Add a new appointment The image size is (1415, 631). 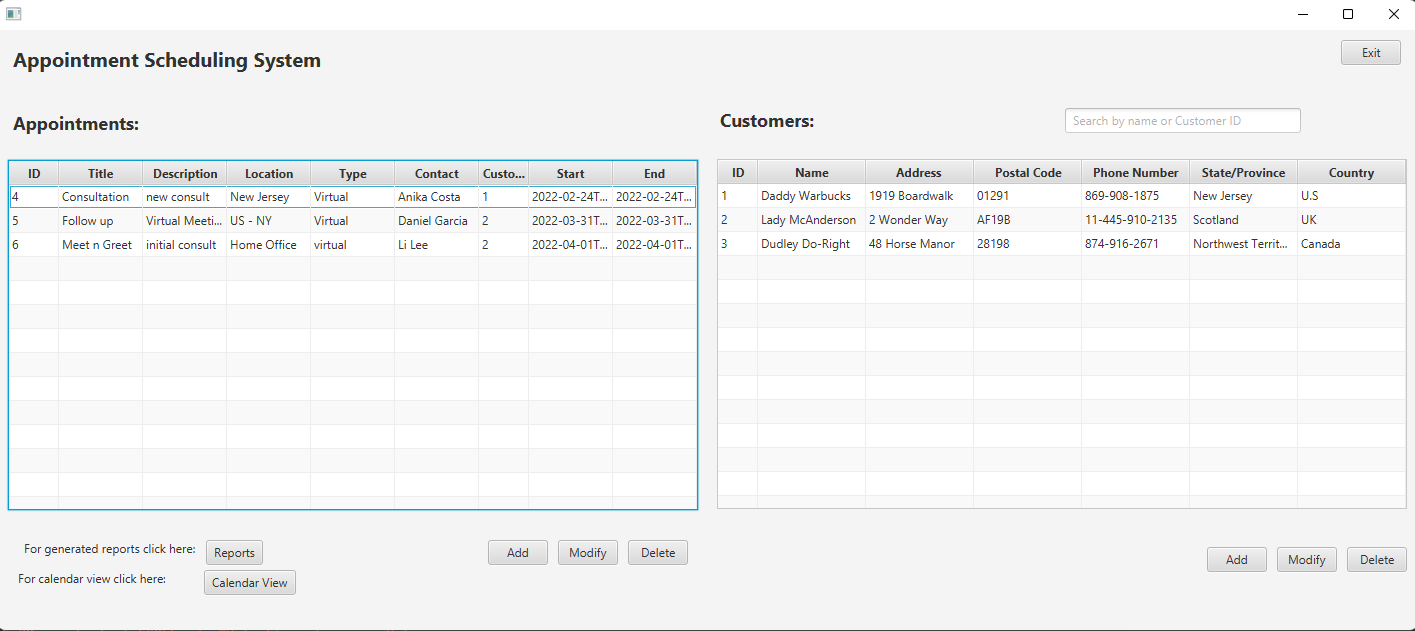click(x=518, y=553)
